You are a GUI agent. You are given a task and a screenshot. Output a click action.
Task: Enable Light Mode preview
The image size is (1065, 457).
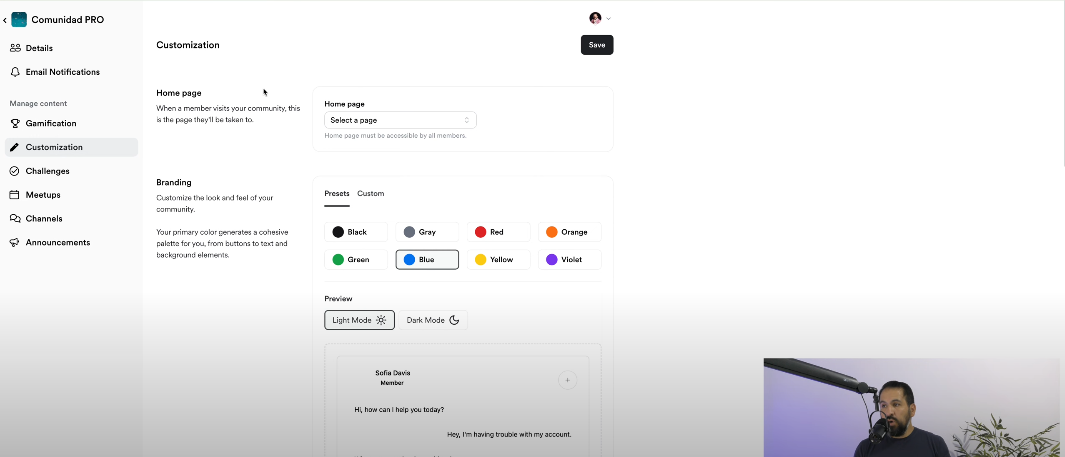pos(359,320)
